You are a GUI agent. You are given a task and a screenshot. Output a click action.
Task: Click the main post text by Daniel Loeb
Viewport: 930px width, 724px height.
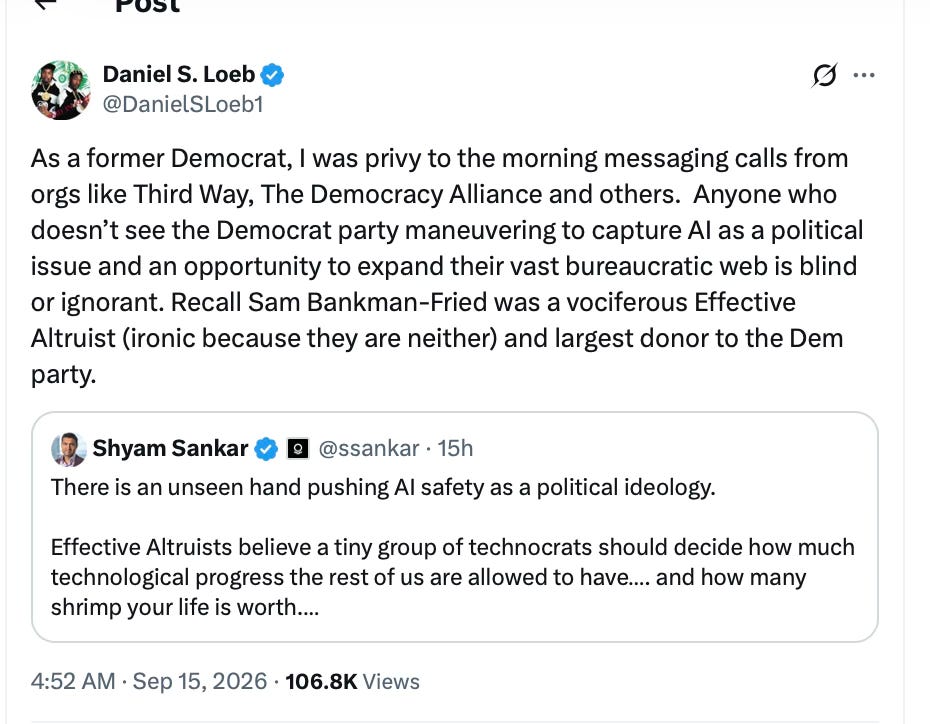(x=447, y=266)
